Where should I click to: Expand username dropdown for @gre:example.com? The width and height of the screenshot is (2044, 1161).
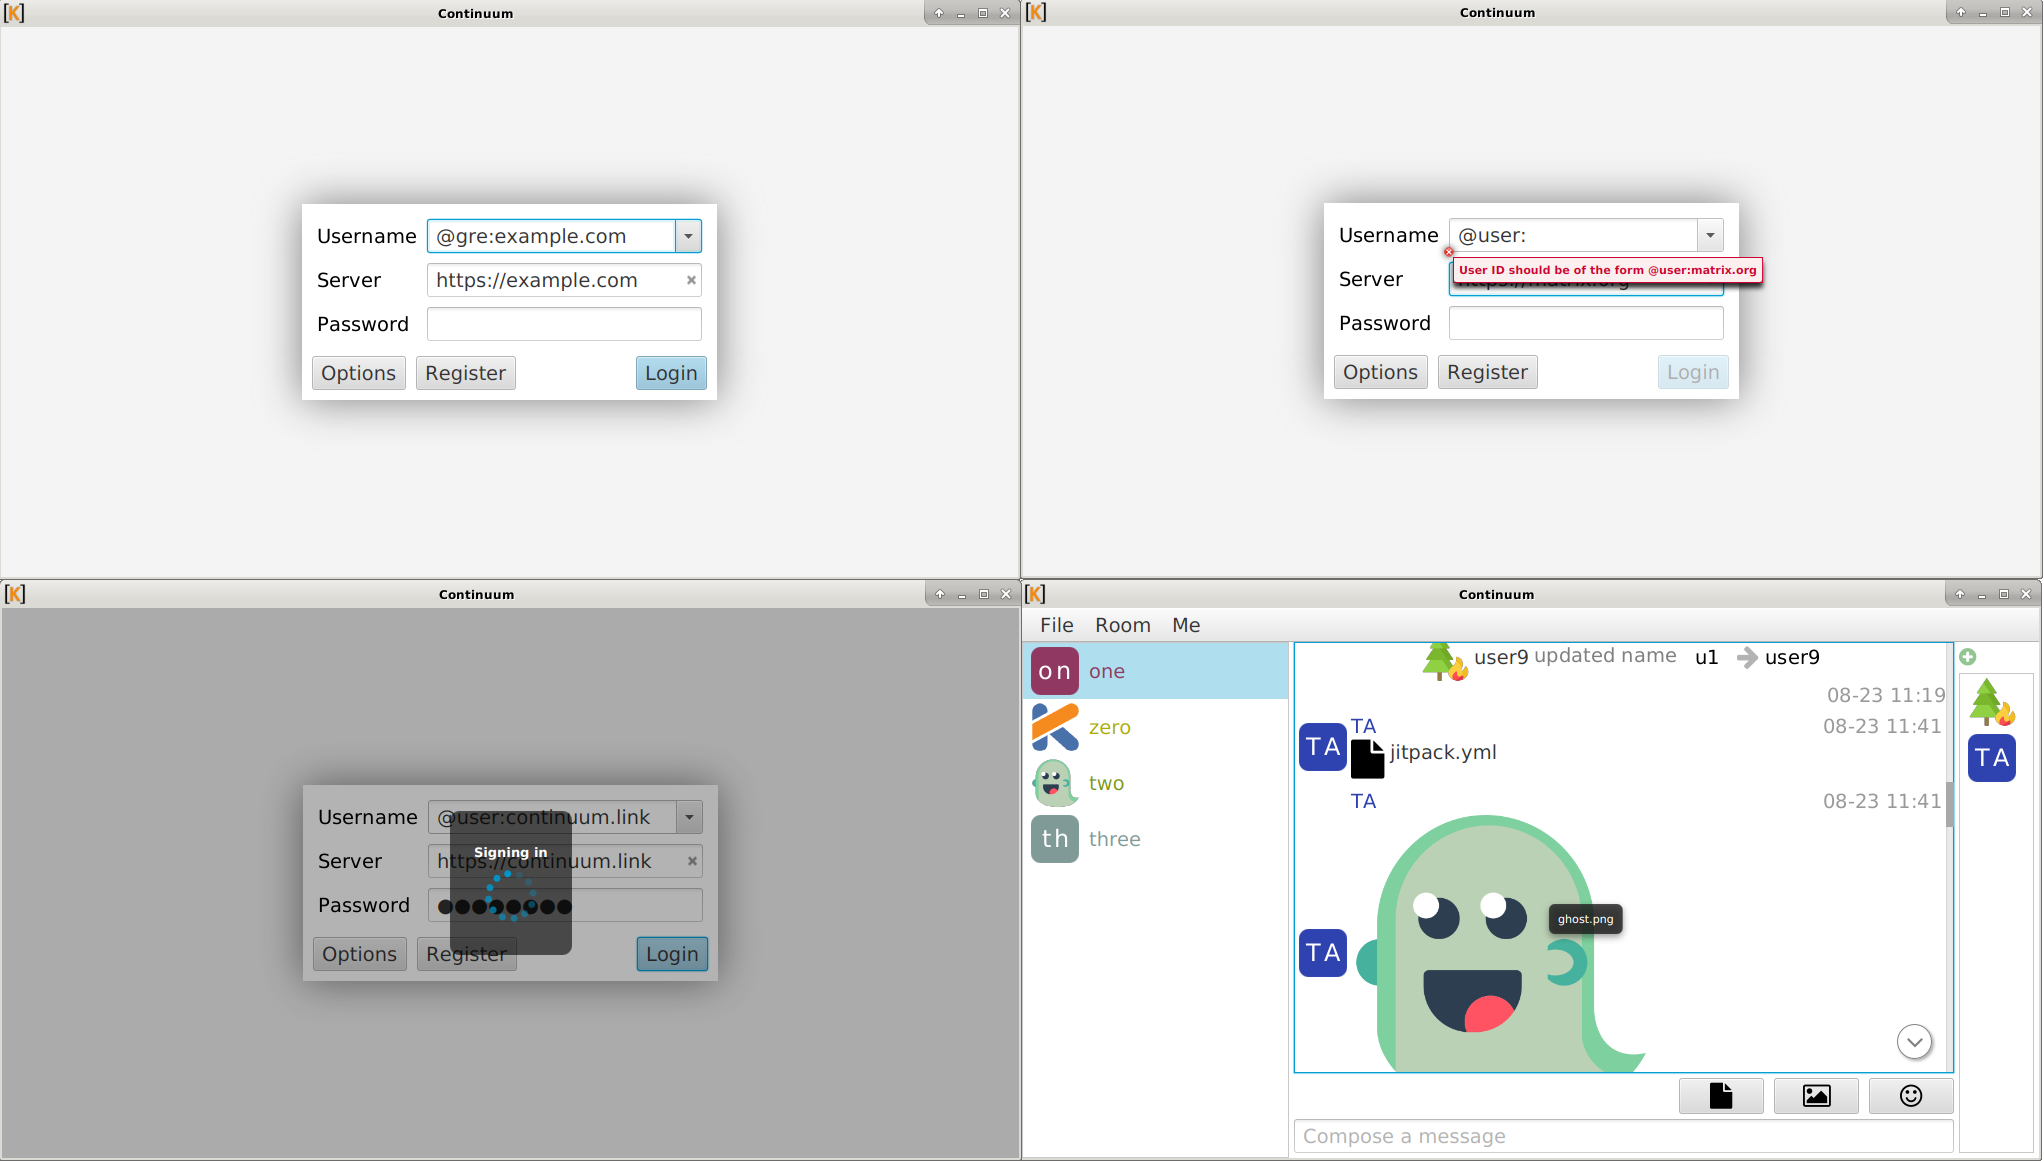pos(688,236)
